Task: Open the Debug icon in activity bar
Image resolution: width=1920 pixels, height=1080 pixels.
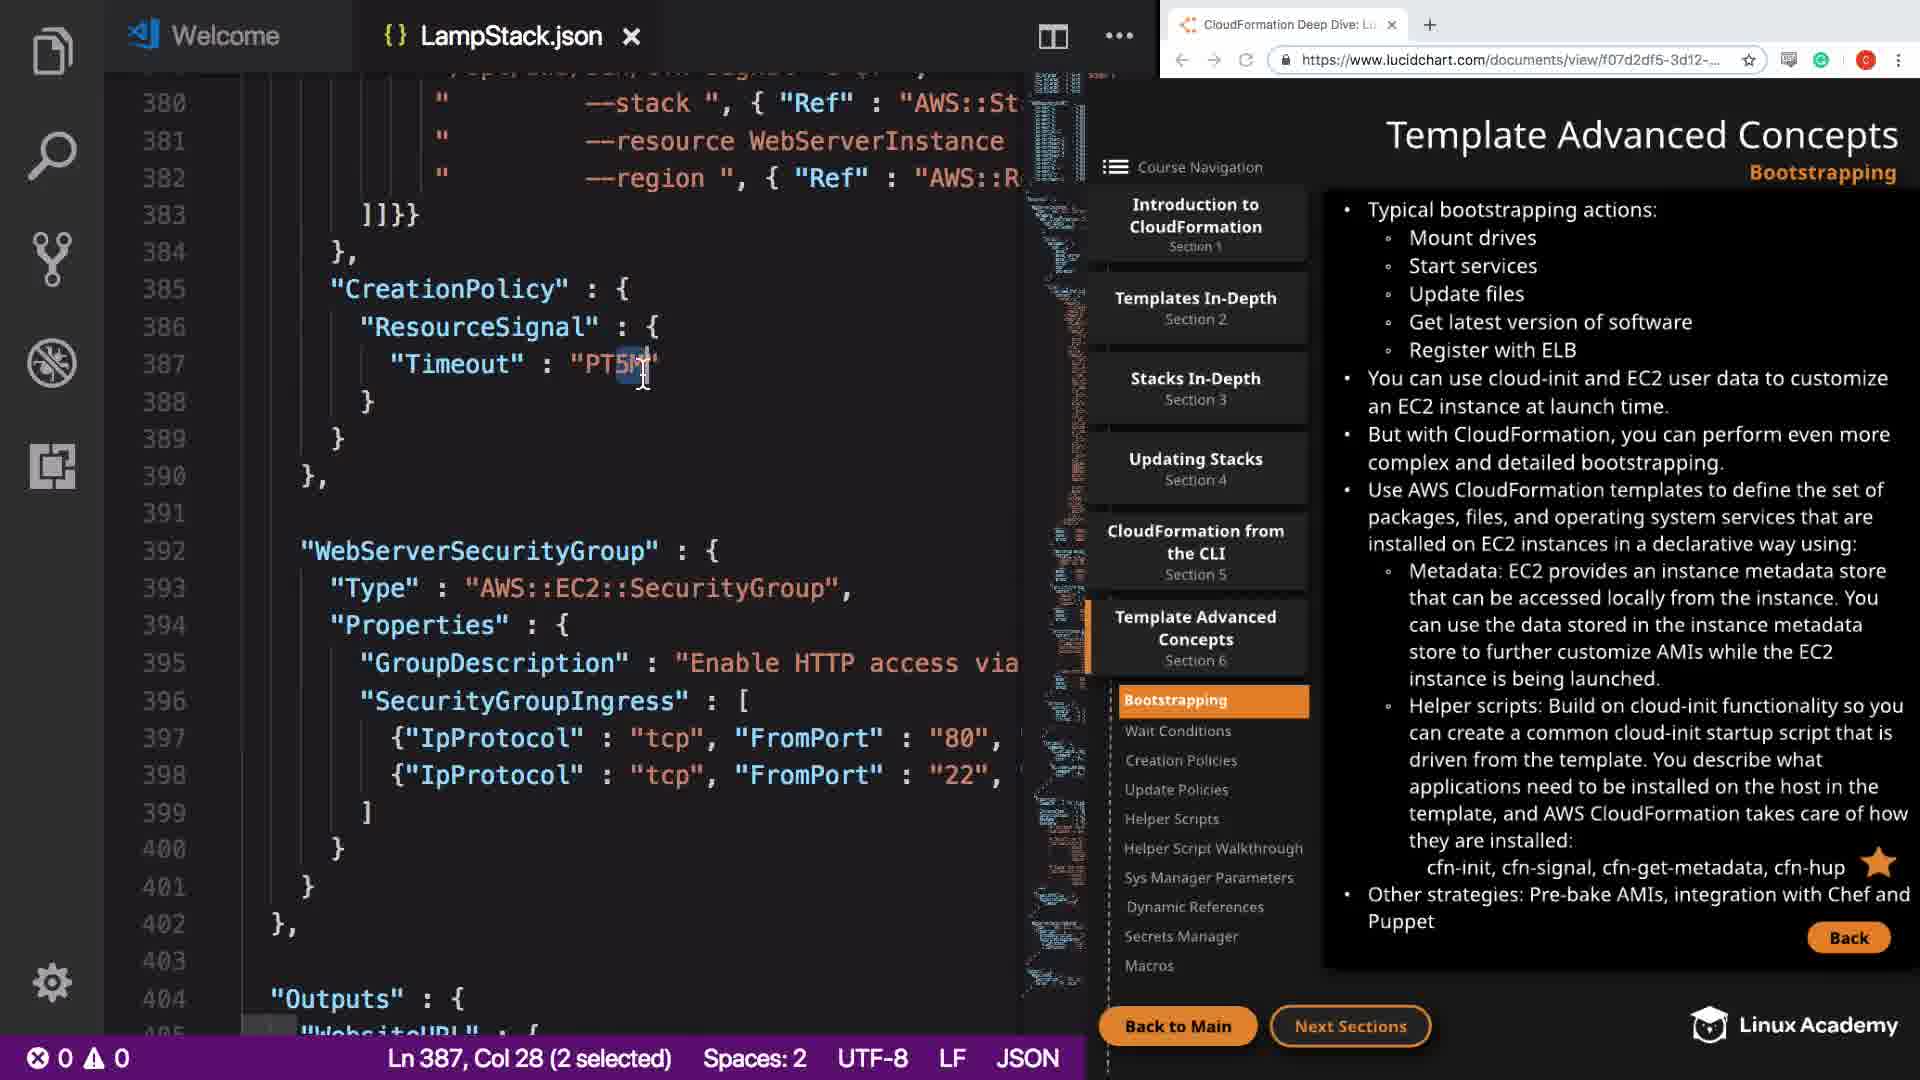Action: tap(52, 363)
